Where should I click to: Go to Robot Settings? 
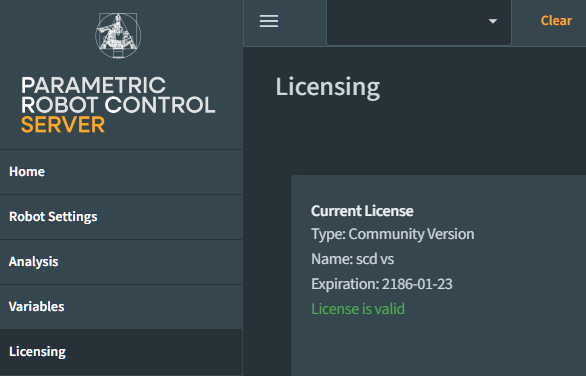tap(121, 217)
